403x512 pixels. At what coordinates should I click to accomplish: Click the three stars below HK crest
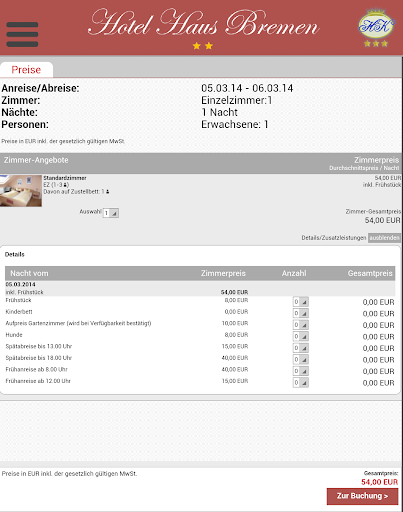coord(376,44)
